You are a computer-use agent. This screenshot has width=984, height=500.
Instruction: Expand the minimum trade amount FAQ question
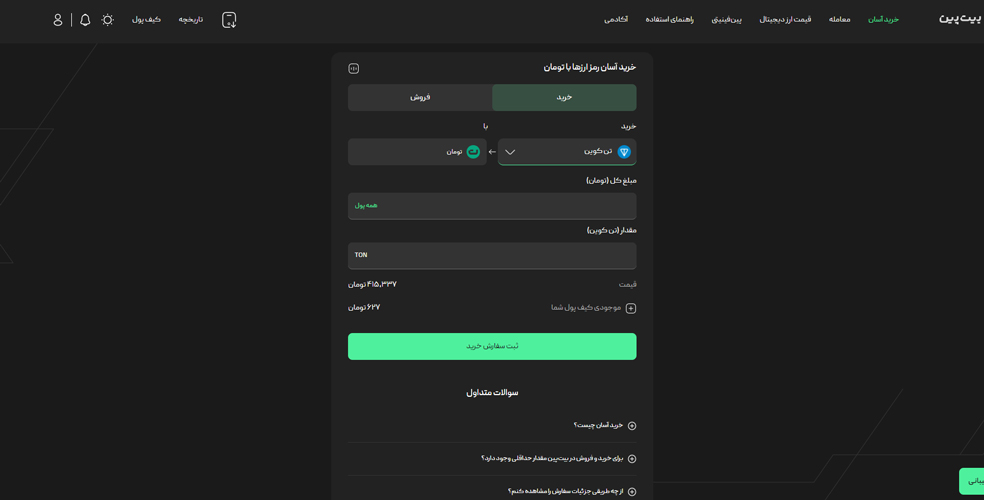coord(631,459)
